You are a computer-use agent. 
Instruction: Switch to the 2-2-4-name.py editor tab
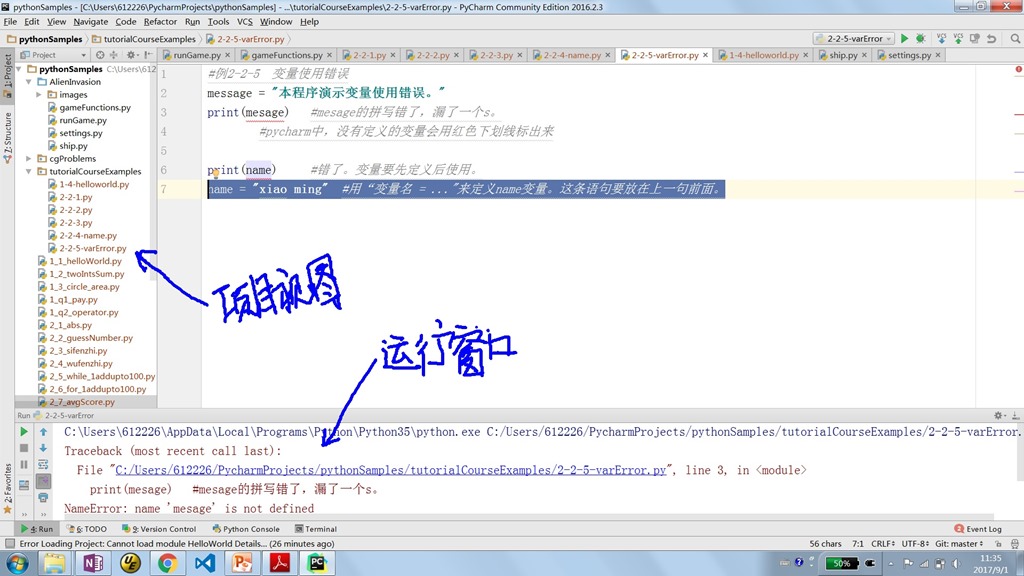point(571,55)
